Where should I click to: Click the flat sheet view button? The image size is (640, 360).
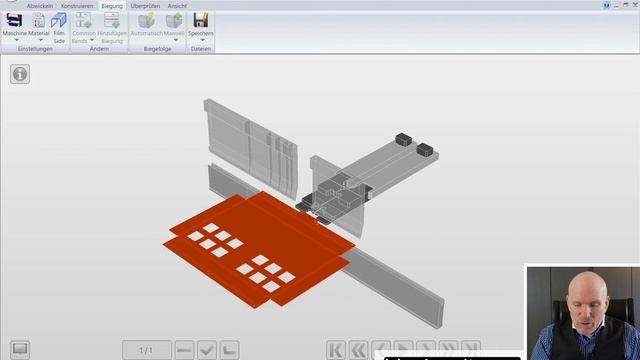coord(184,350)
